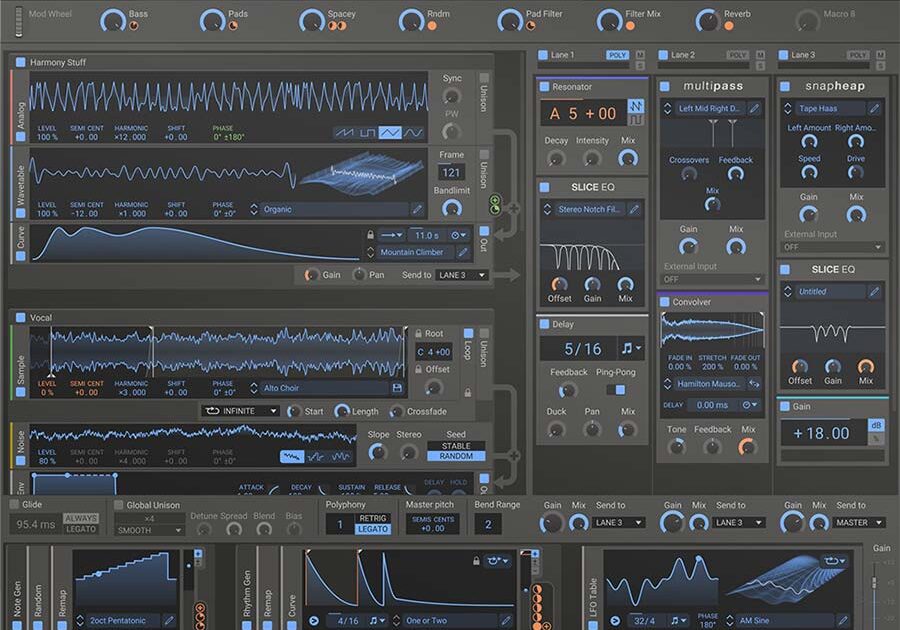Edit the One or Two curve preset
The width and height of the screenshot is (900, 630).
pyautogui.click(x=505, y=620)
